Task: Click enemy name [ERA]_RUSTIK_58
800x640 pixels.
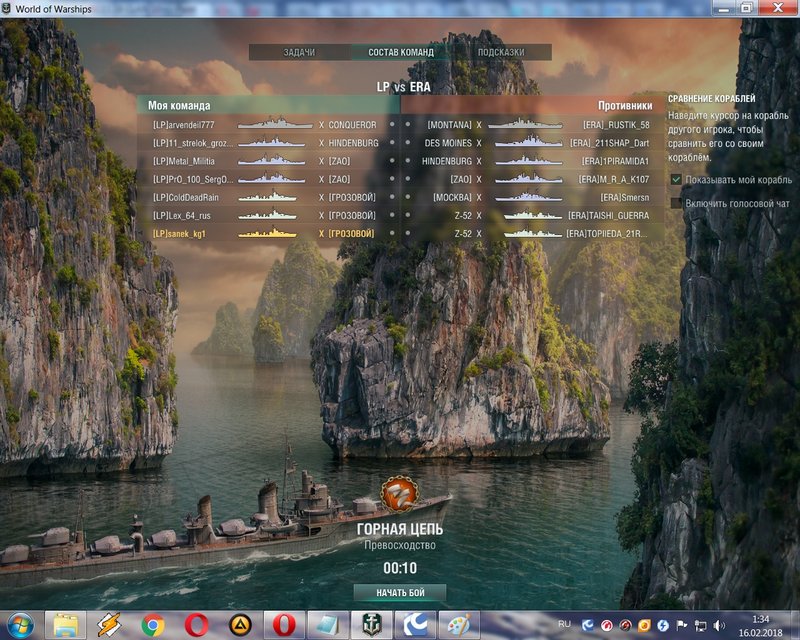Action: tap(616, 125)
